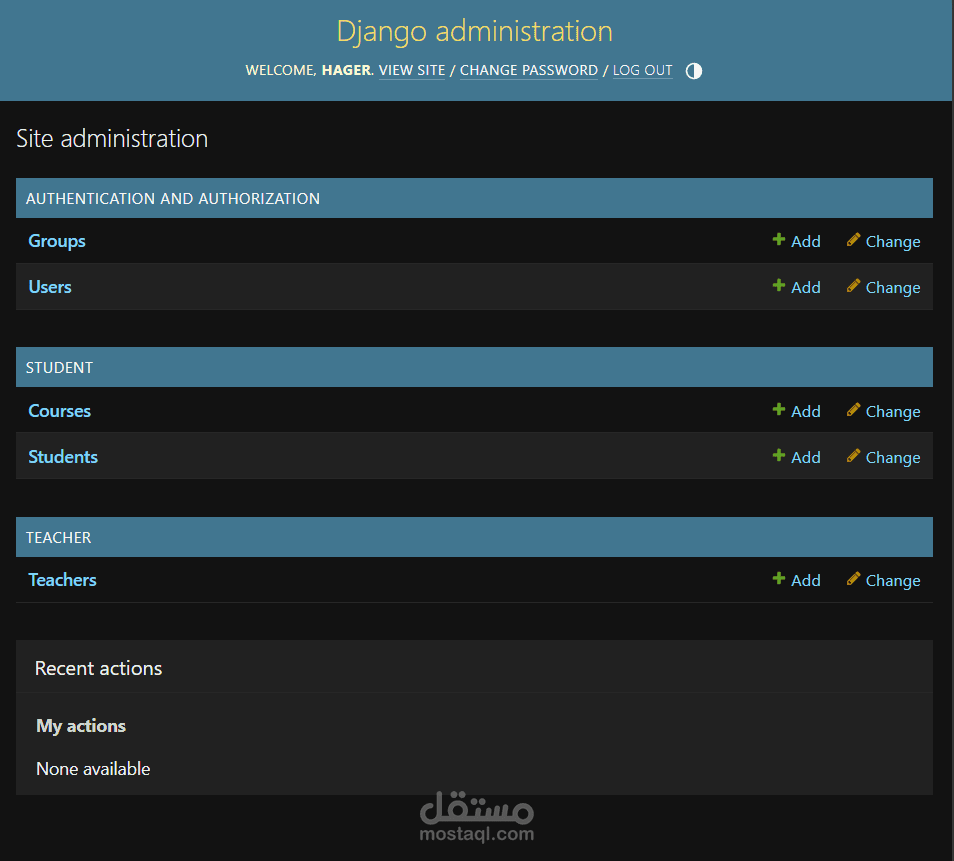
Task: Add a new teacher via Add text
Action: coord(806,580)
